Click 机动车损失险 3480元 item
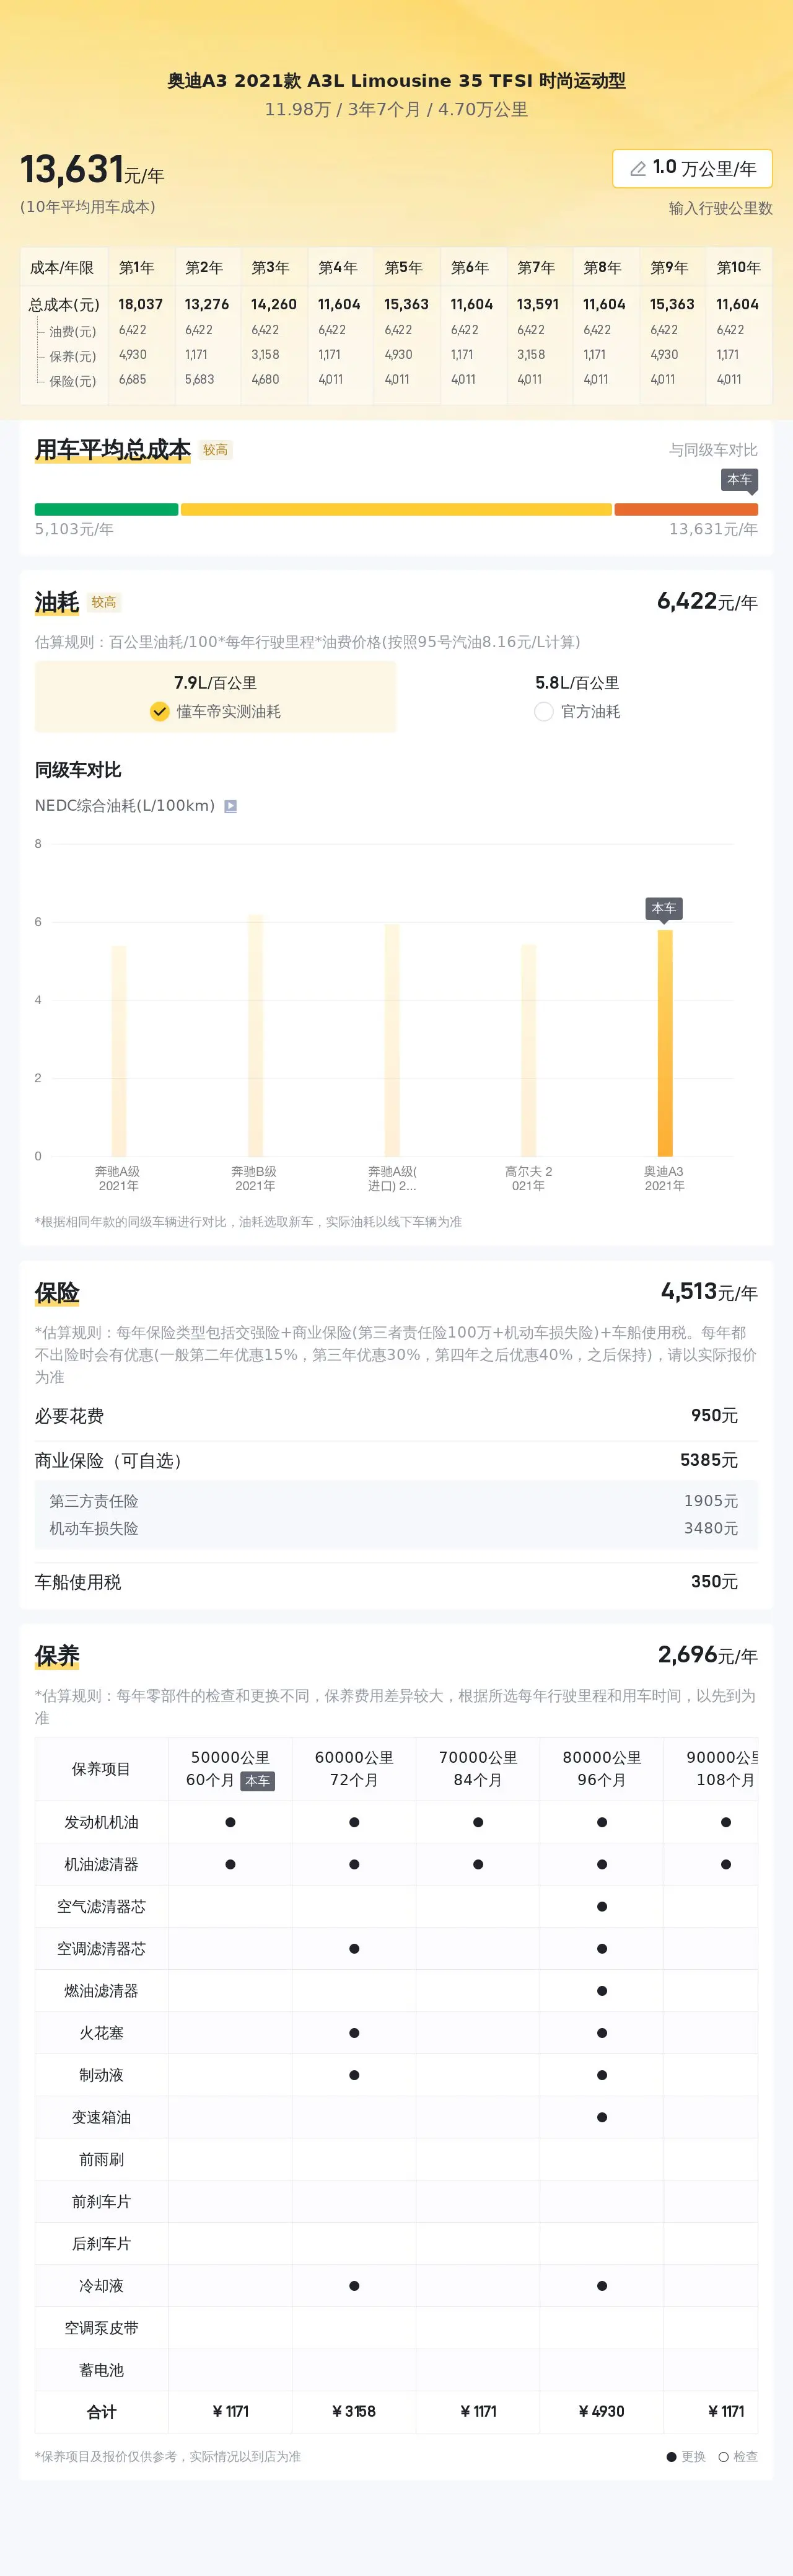Image resolution: width=793 pixels, height=2576 pixels. [x=396, y=1529]
